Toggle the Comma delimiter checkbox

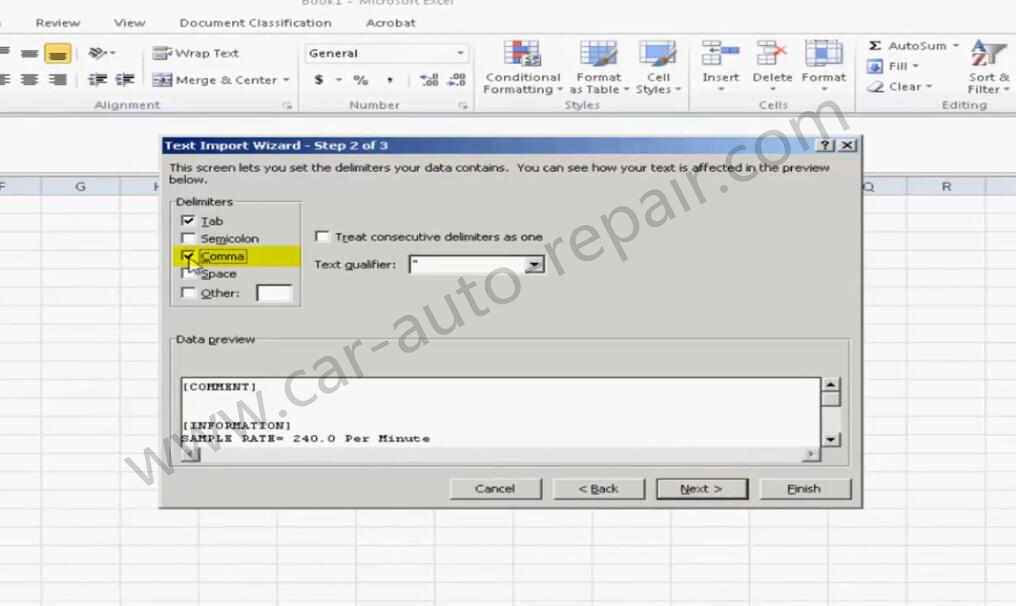click(188, 257)
